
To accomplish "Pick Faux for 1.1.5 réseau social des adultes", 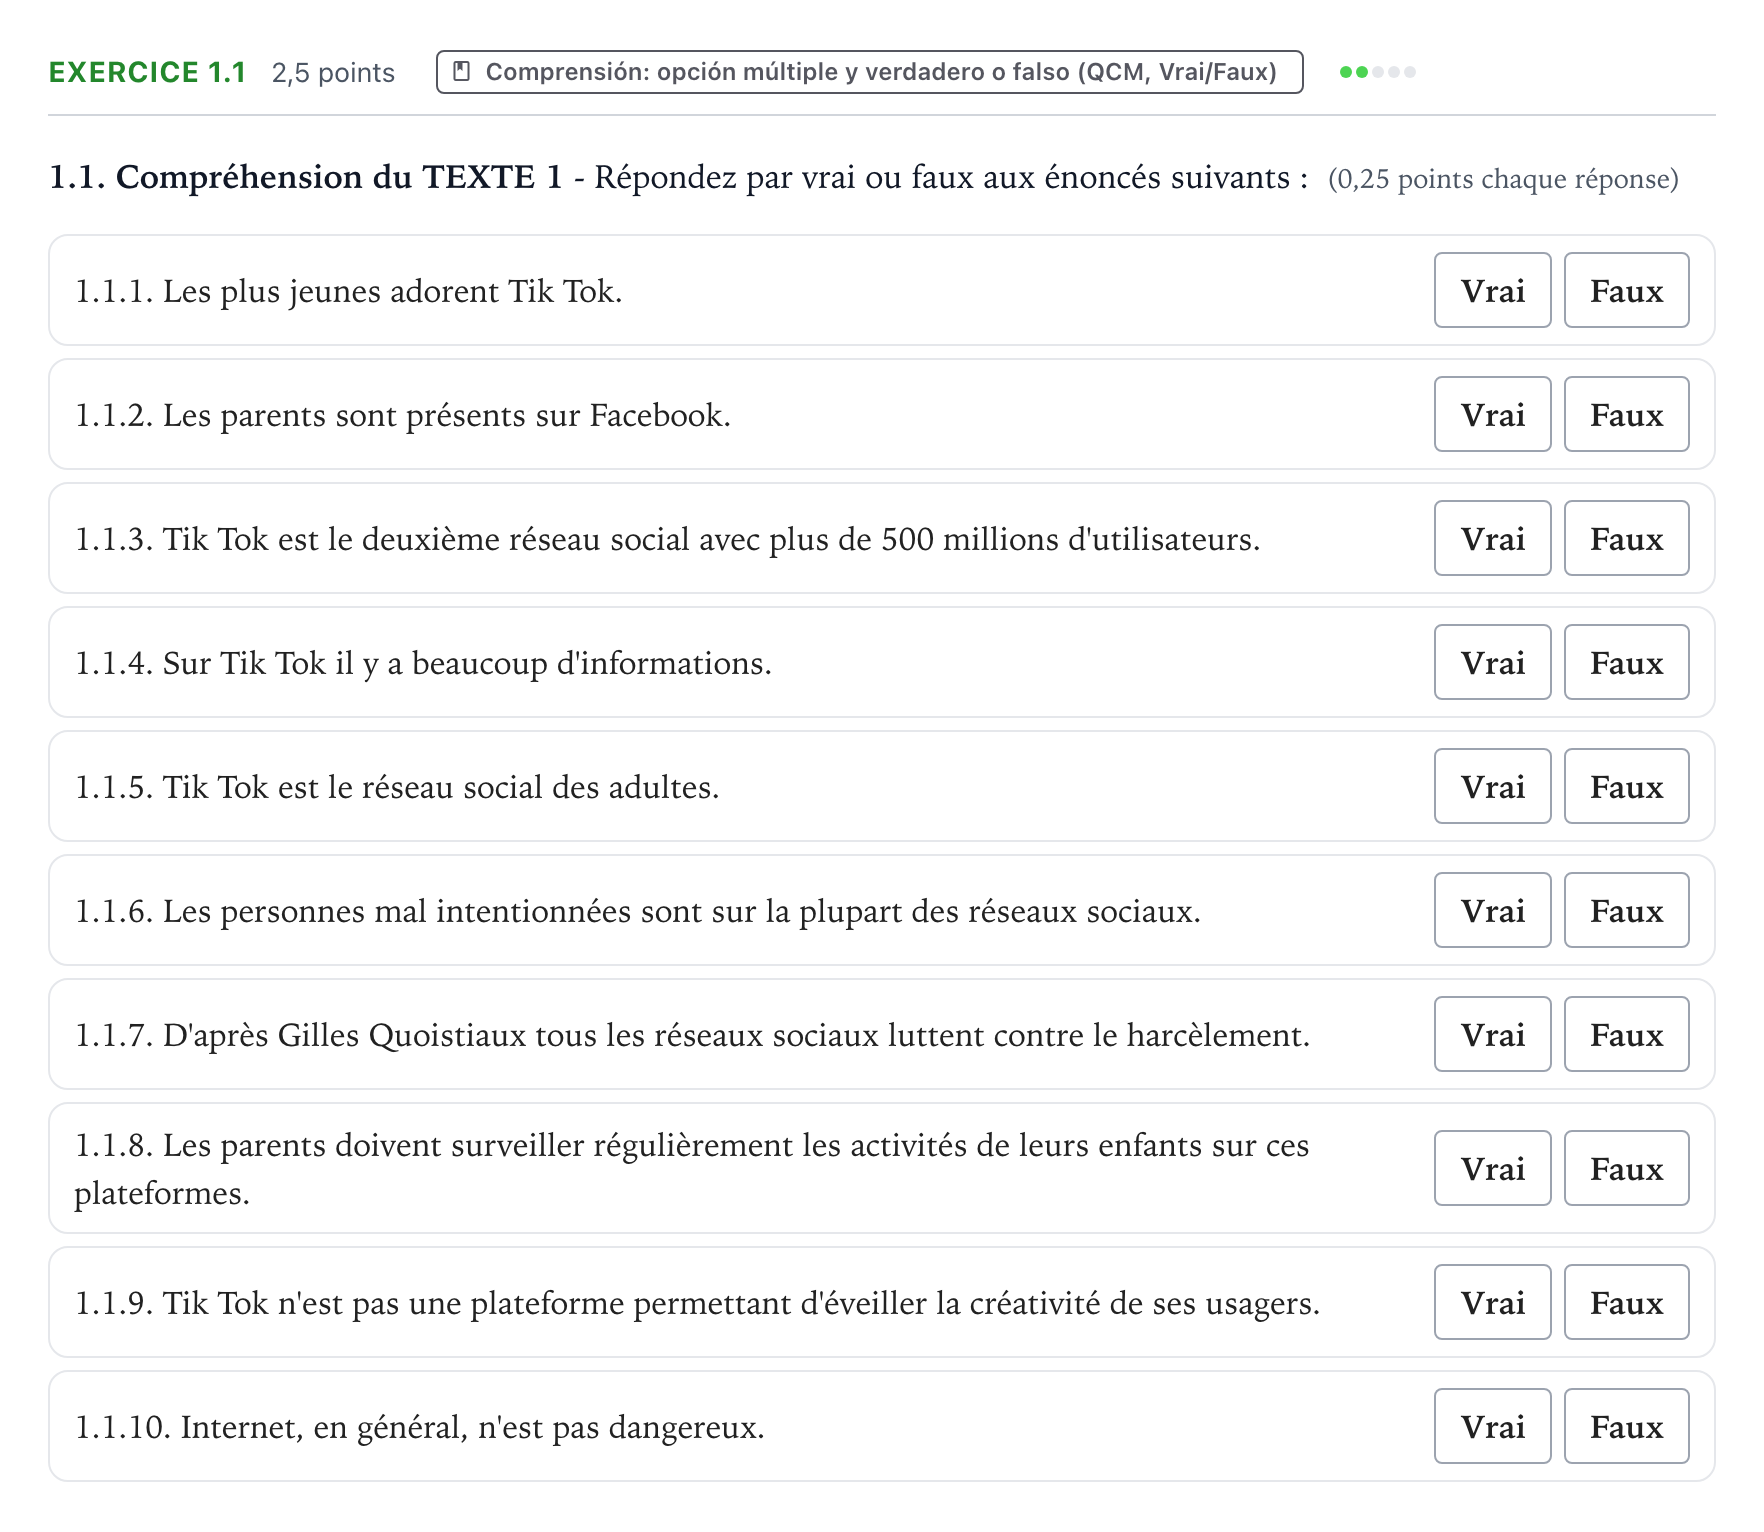I will pyautogui.click(x=1626, y=786).
